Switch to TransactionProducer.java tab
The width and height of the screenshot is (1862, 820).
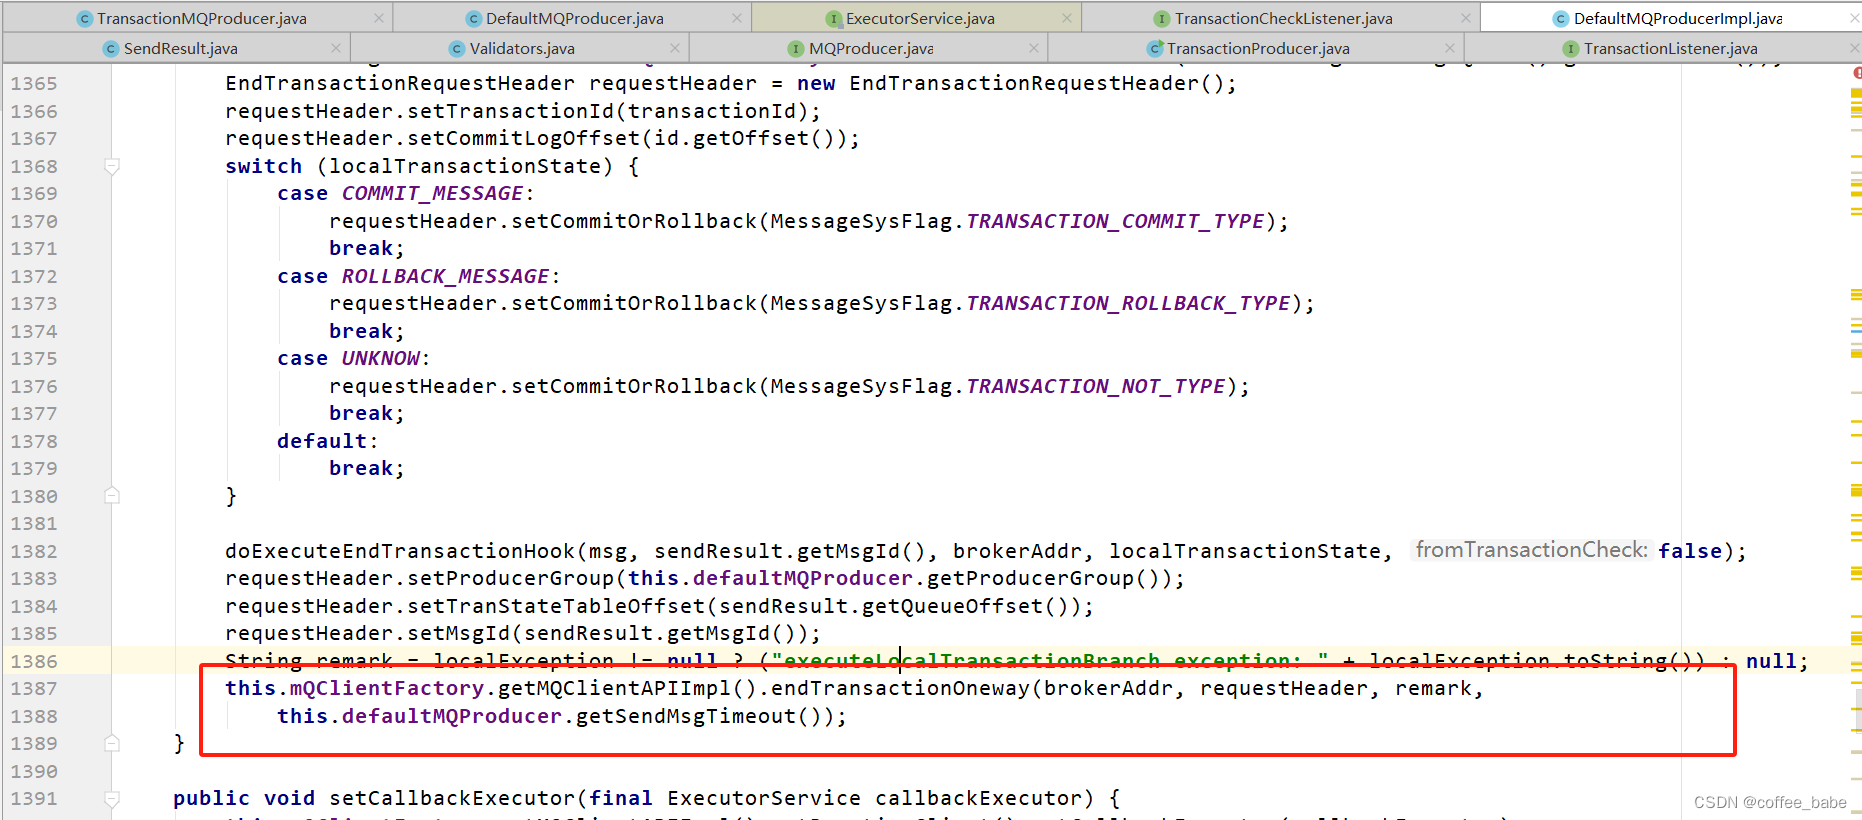1258,48
